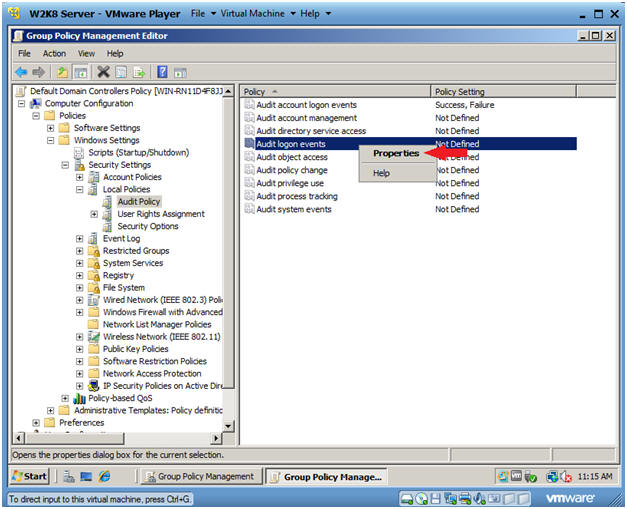The height and width of the screenshot is (509, 627).
Task: Click the Back arrow toolbar icon
Action: click(21, 72)
